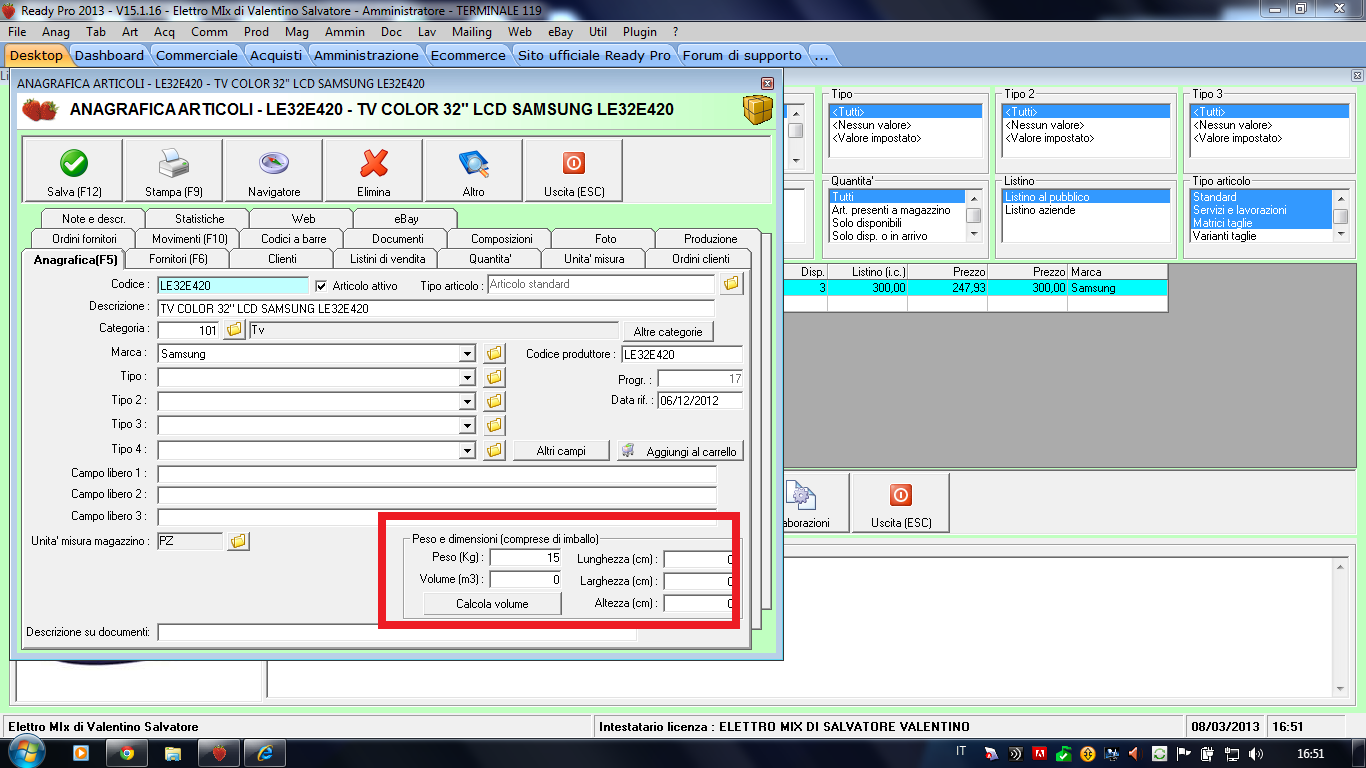The height and width of the screenshot is (768, 1366).
Task: Switch to the Dashboard workspace tab
Action: (x=109, y=55)
